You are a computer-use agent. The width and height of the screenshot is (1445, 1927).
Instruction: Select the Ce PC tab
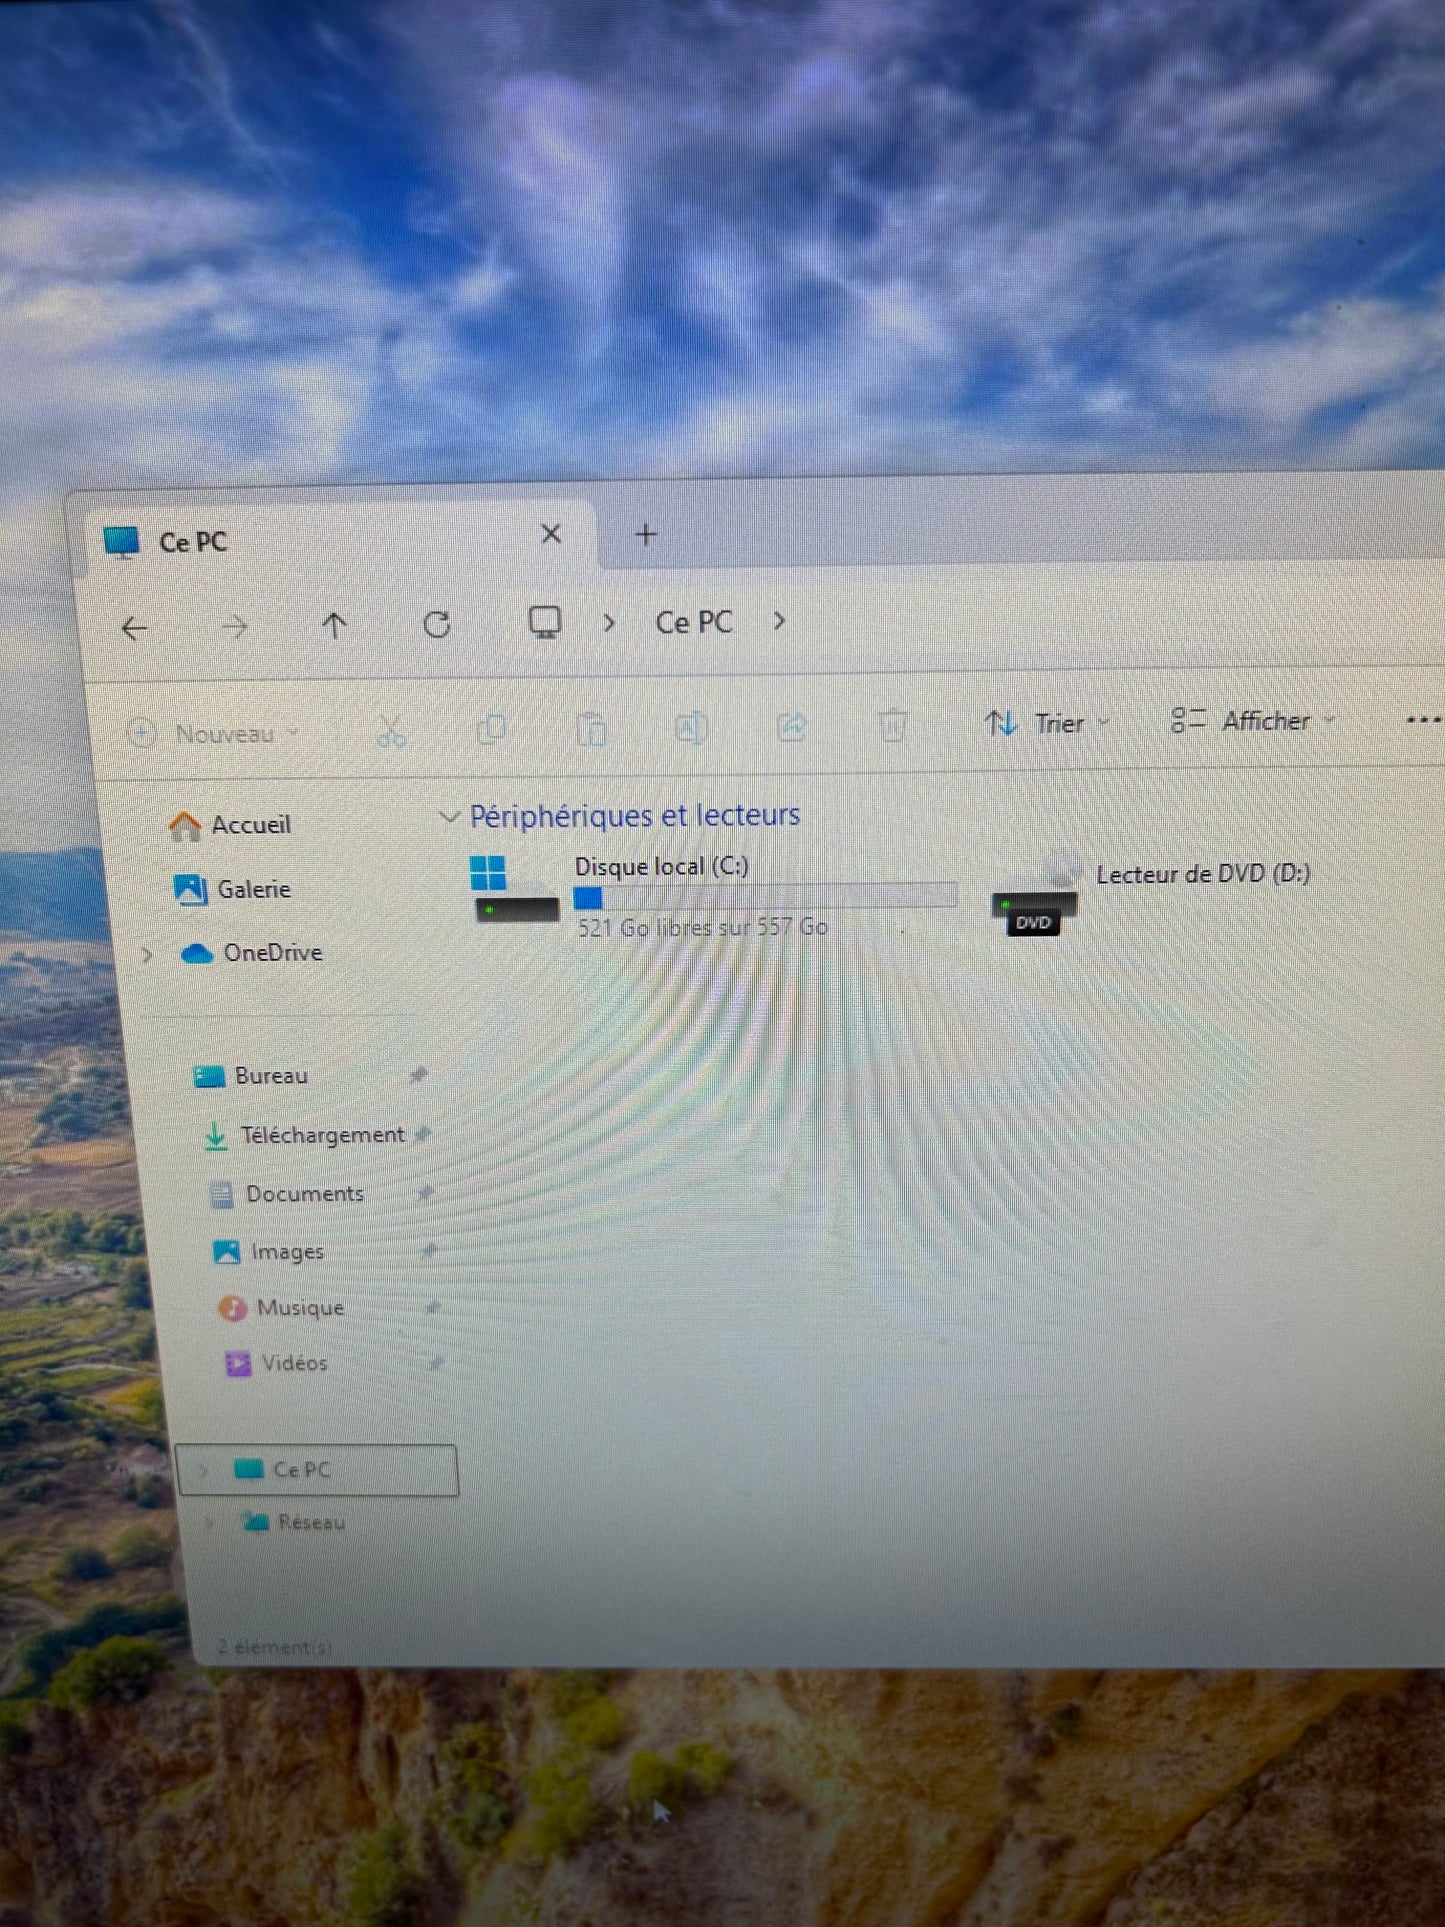point(194,542)
